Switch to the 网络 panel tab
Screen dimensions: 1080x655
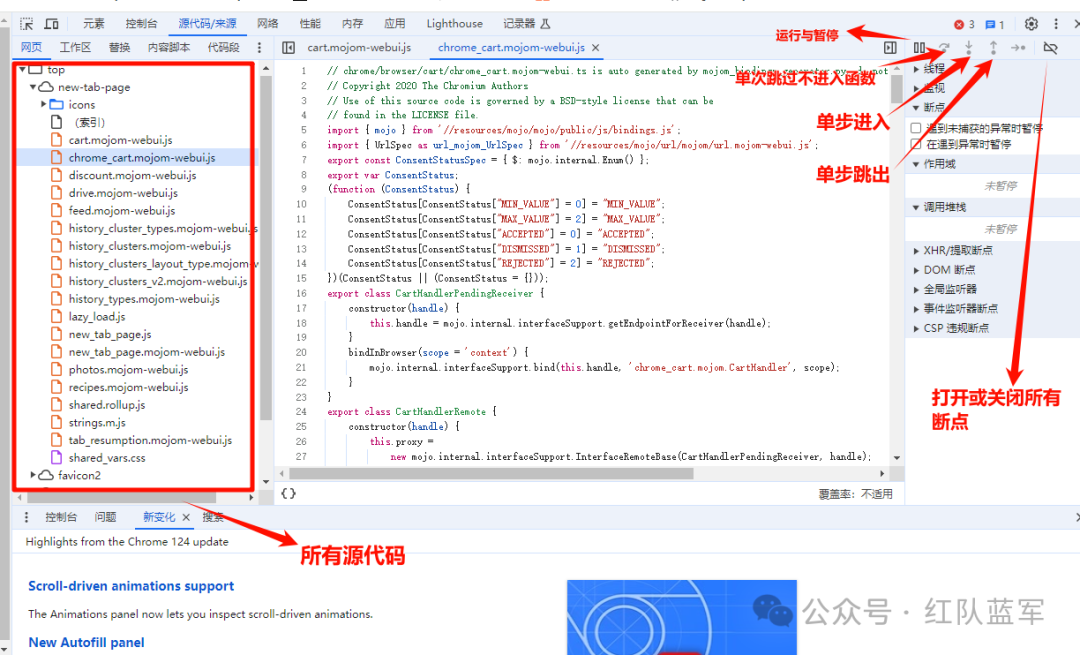267,24
